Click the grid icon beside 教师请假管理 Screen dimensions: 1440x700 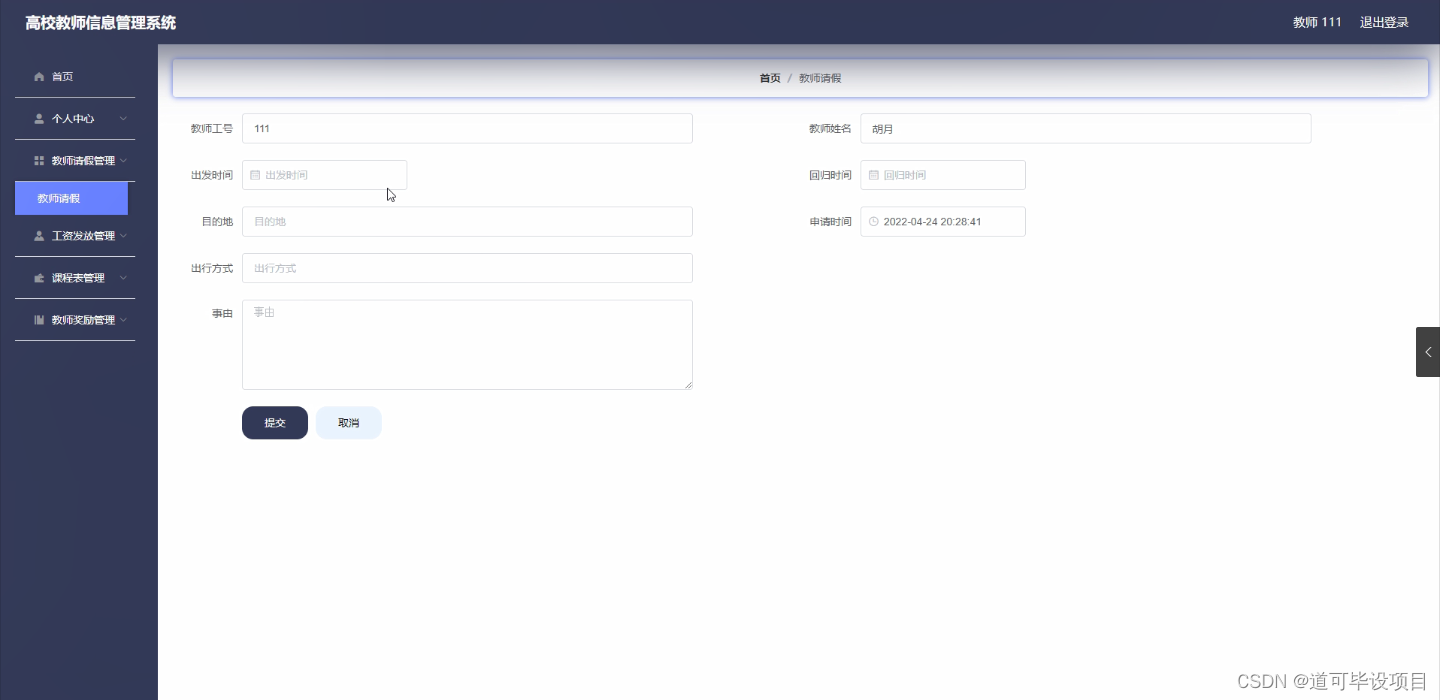tap(39, 160)
